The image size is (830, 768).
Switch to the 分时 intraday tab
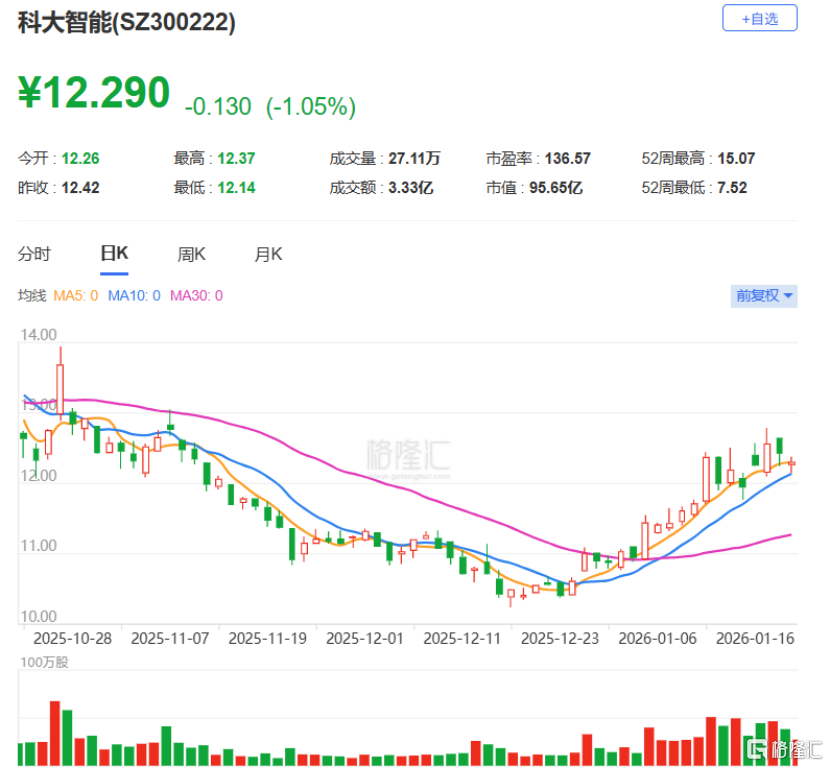pos(36,254)
